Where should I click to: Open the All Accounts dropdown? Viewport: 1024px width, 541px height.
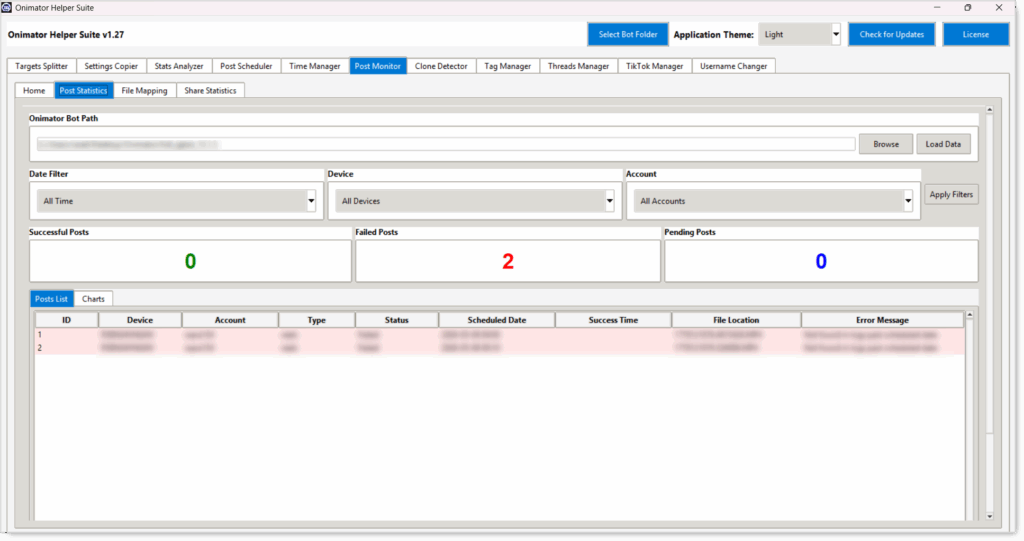[773, 201]
